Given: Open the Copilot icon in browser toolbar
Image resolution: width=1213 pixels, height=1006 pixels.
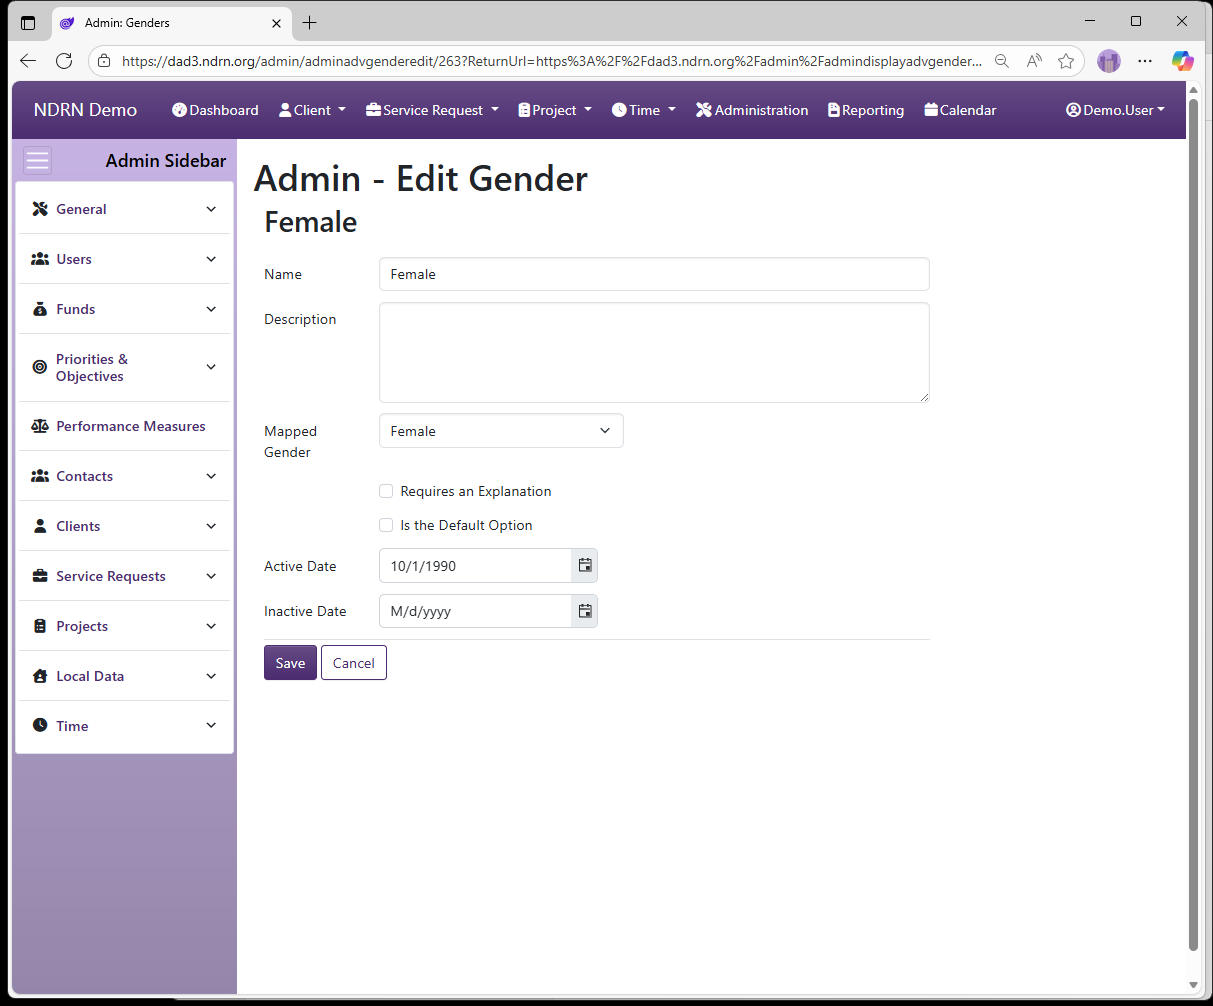Looking at the screenshot, I should tap(1183, 61).
